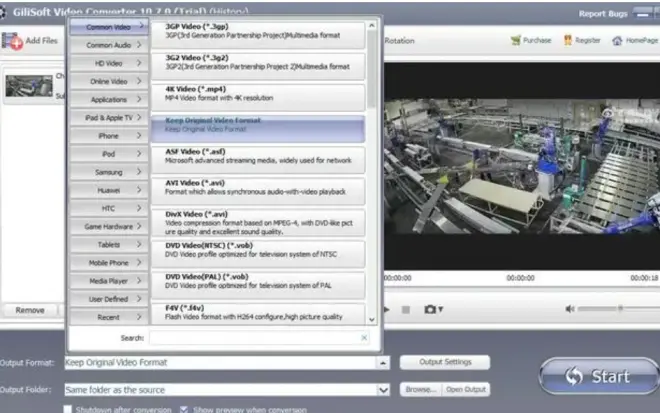Click the Purchase cart icon
Viewport: 660px width, 413px height.
pyautogui.click(x=516, y=41)
